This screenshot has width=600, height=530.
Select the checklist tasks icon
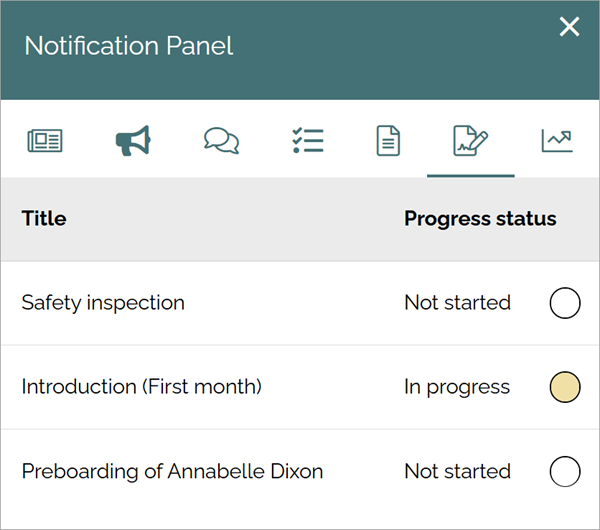308,141
